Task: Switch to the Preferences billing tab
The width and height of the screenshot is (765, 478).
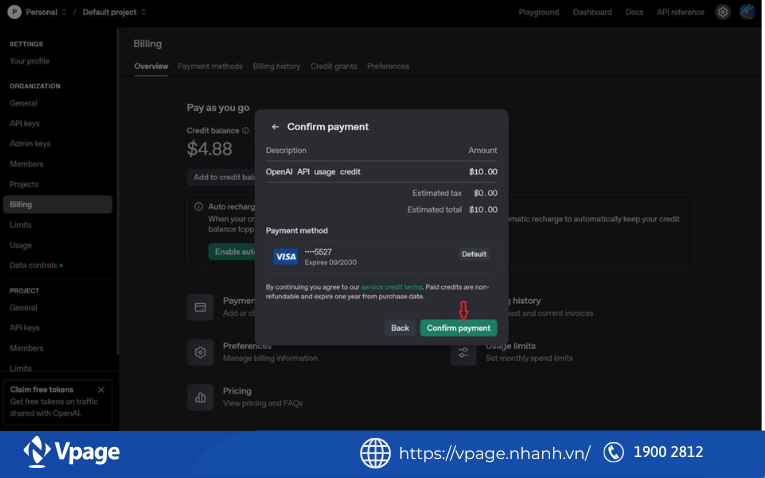Action: pyautogui.click(x=388, y=66)
